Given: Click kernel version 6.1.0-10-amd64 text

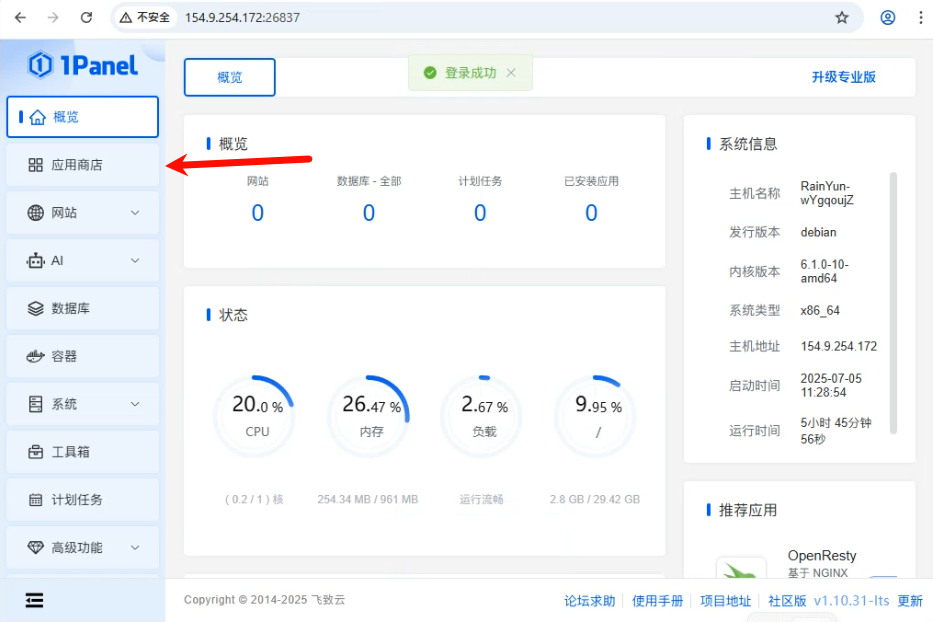Looking at the screenshot, I should (x=825, y=271).
